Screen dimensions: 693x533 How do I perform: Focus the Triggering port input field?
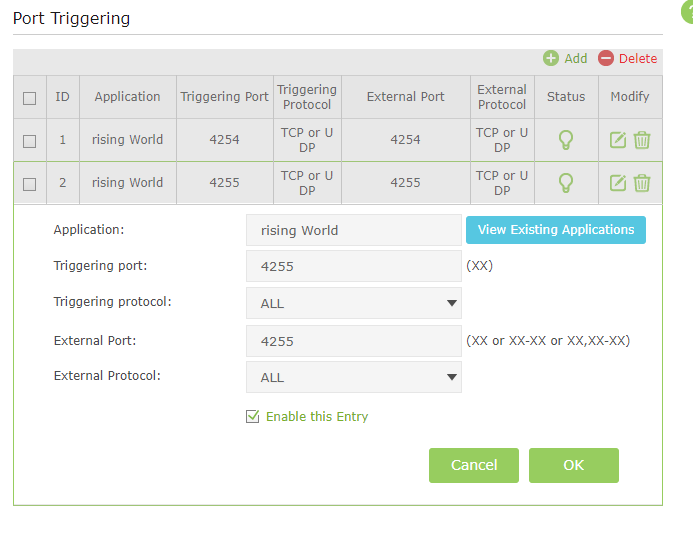pos(354,267)
